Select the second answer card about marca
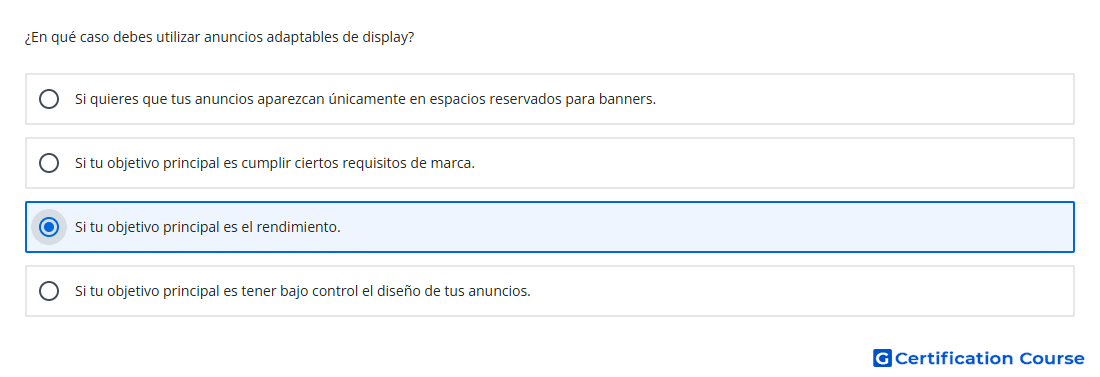This screenshot has width=1100, height=377. [x=550, y=163]
